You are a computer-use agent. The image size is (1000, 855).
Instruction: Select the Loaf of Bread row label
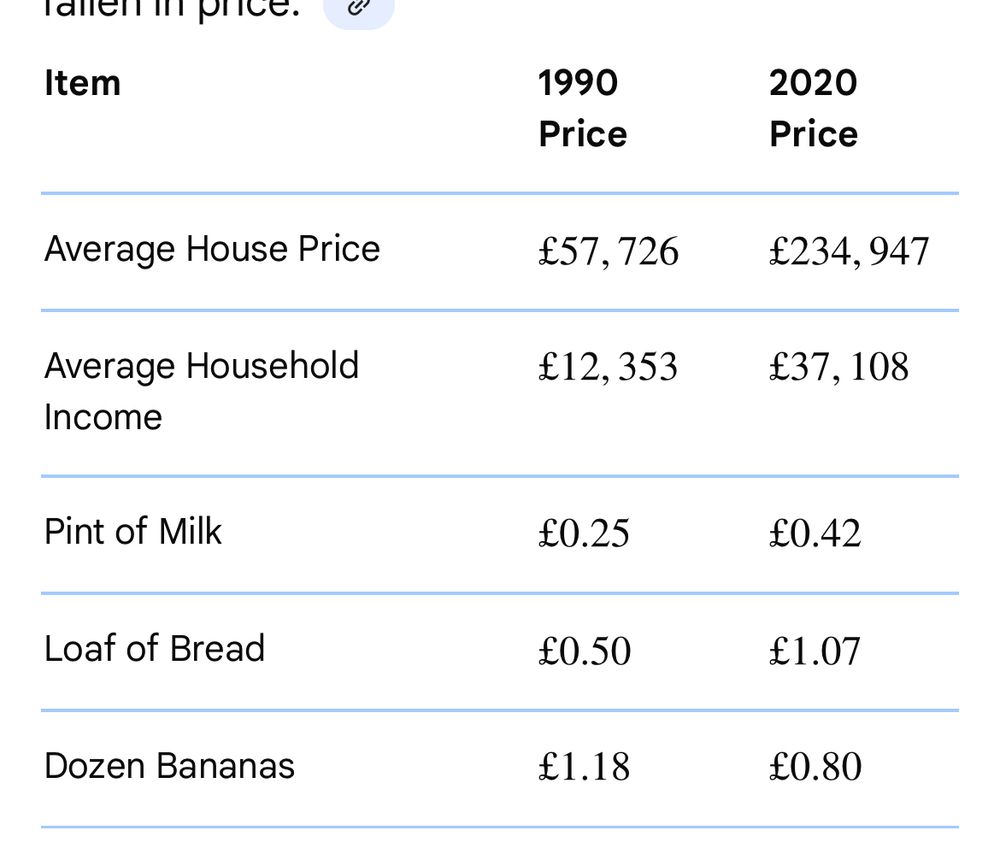pos(154,649)
